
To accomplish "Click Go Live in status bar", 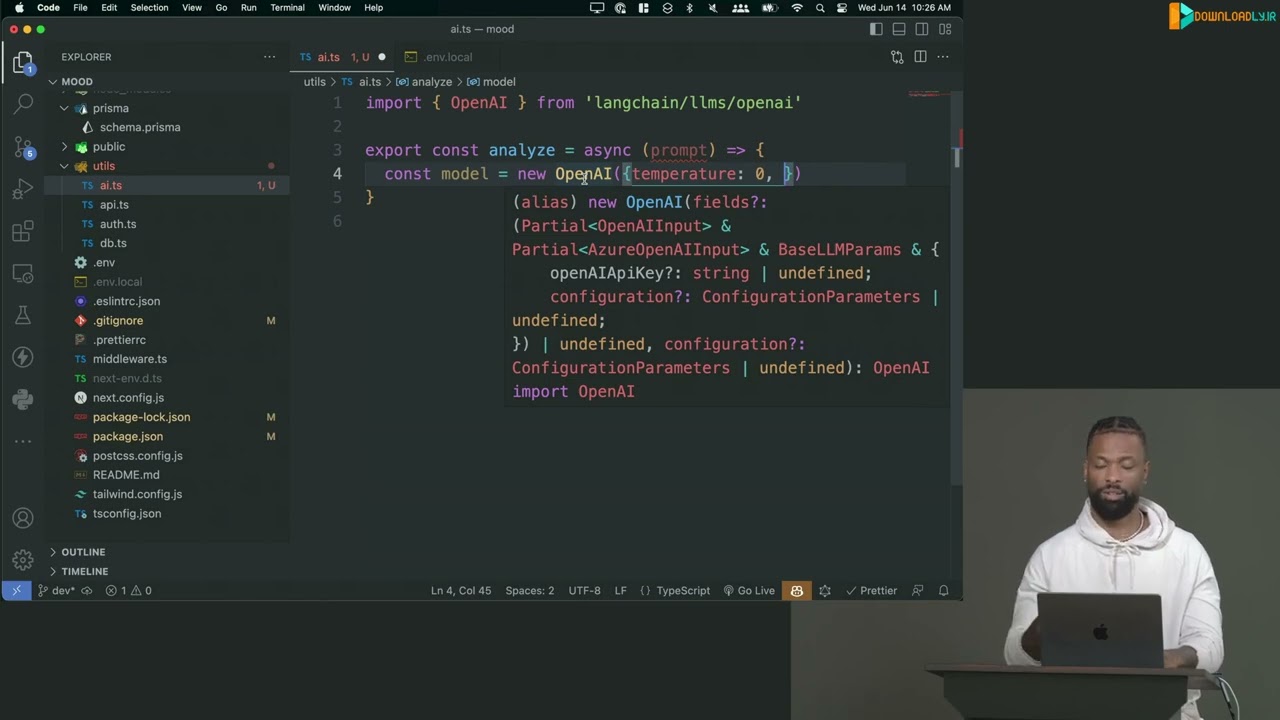I will click(x=748, y=591).
